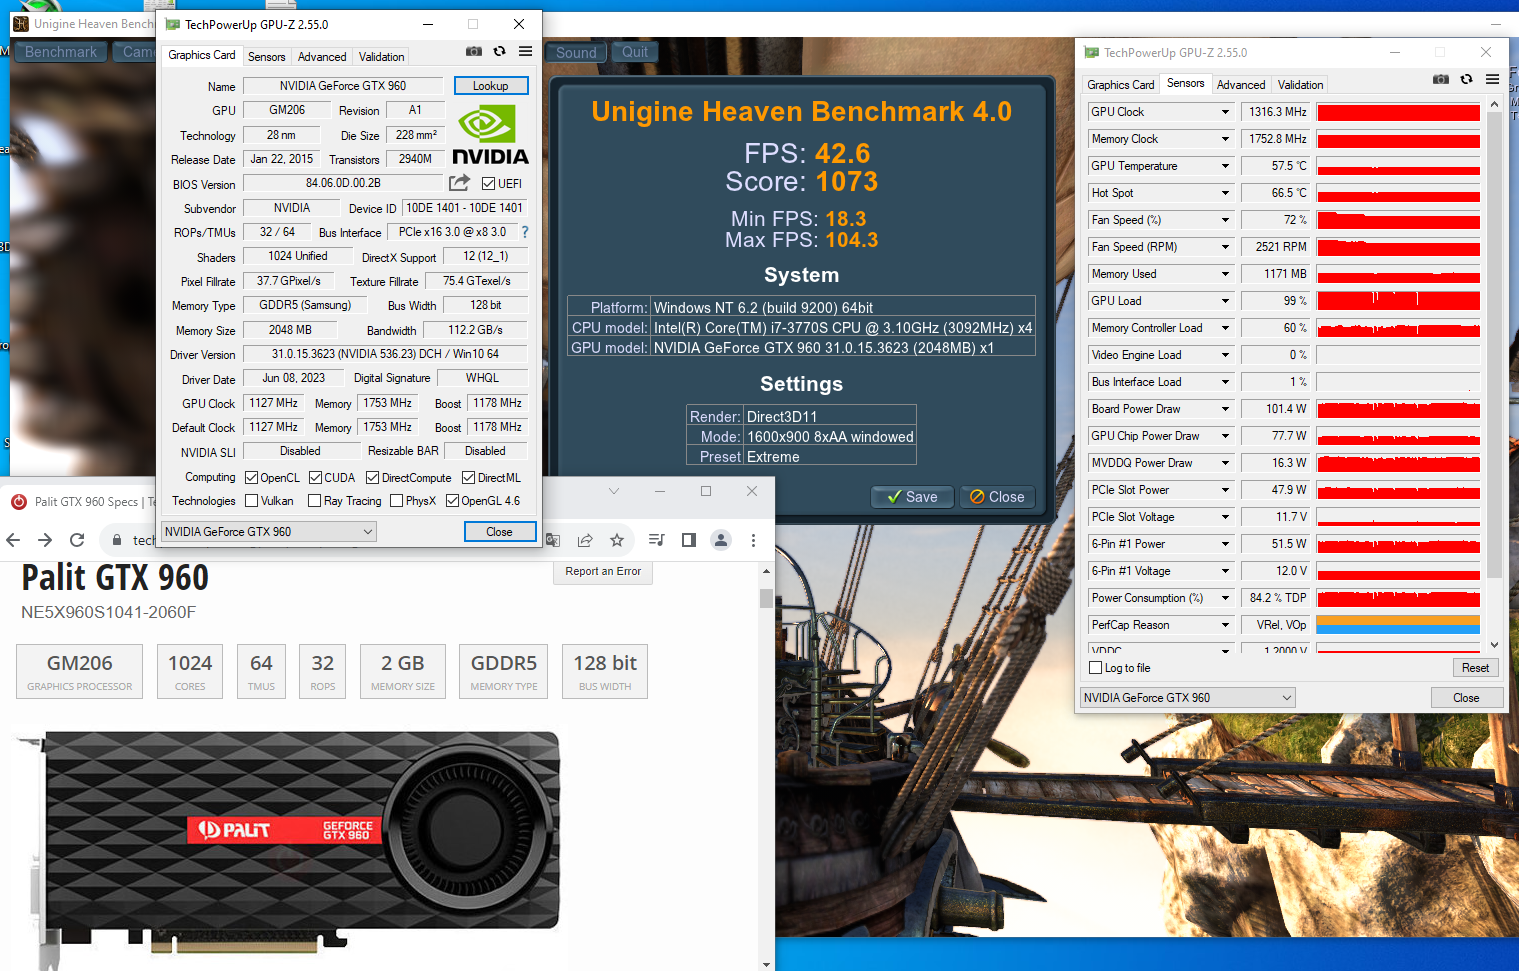Enable the PhysX checkbox

point(397,501)
